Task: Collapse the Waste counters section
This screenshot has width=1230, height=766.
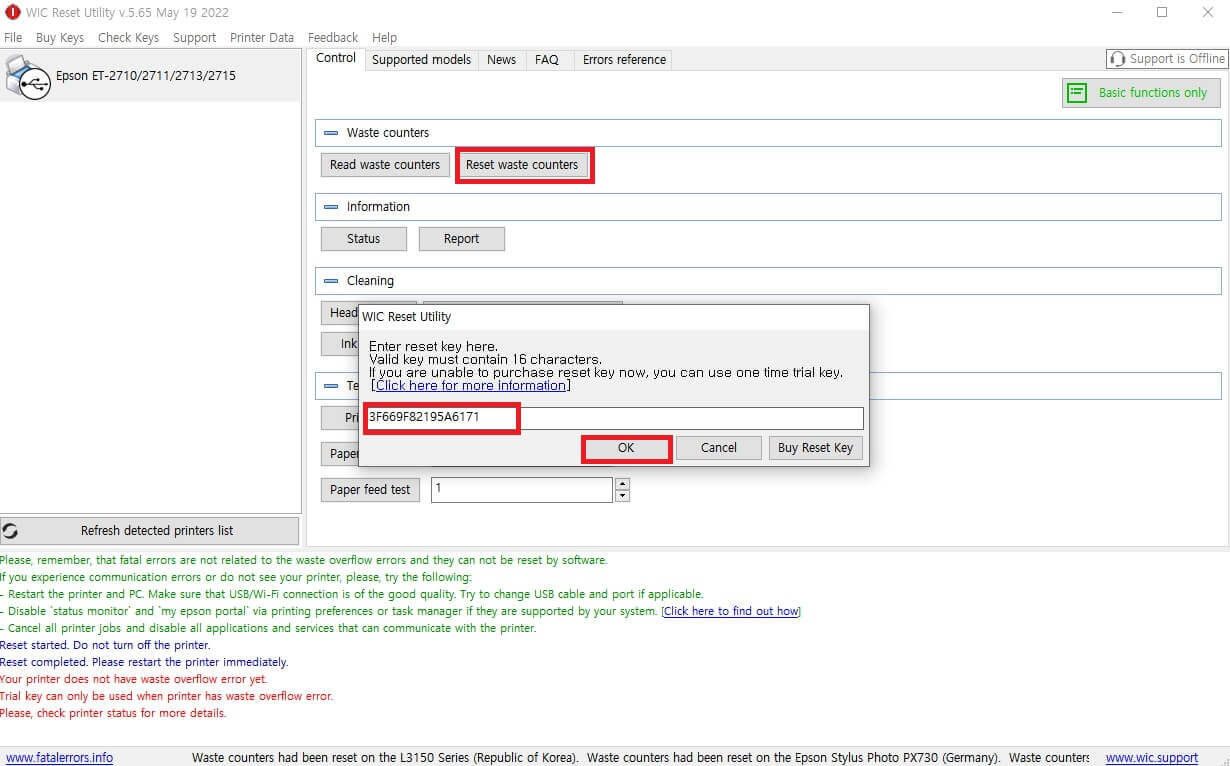Action: point(331,133)
